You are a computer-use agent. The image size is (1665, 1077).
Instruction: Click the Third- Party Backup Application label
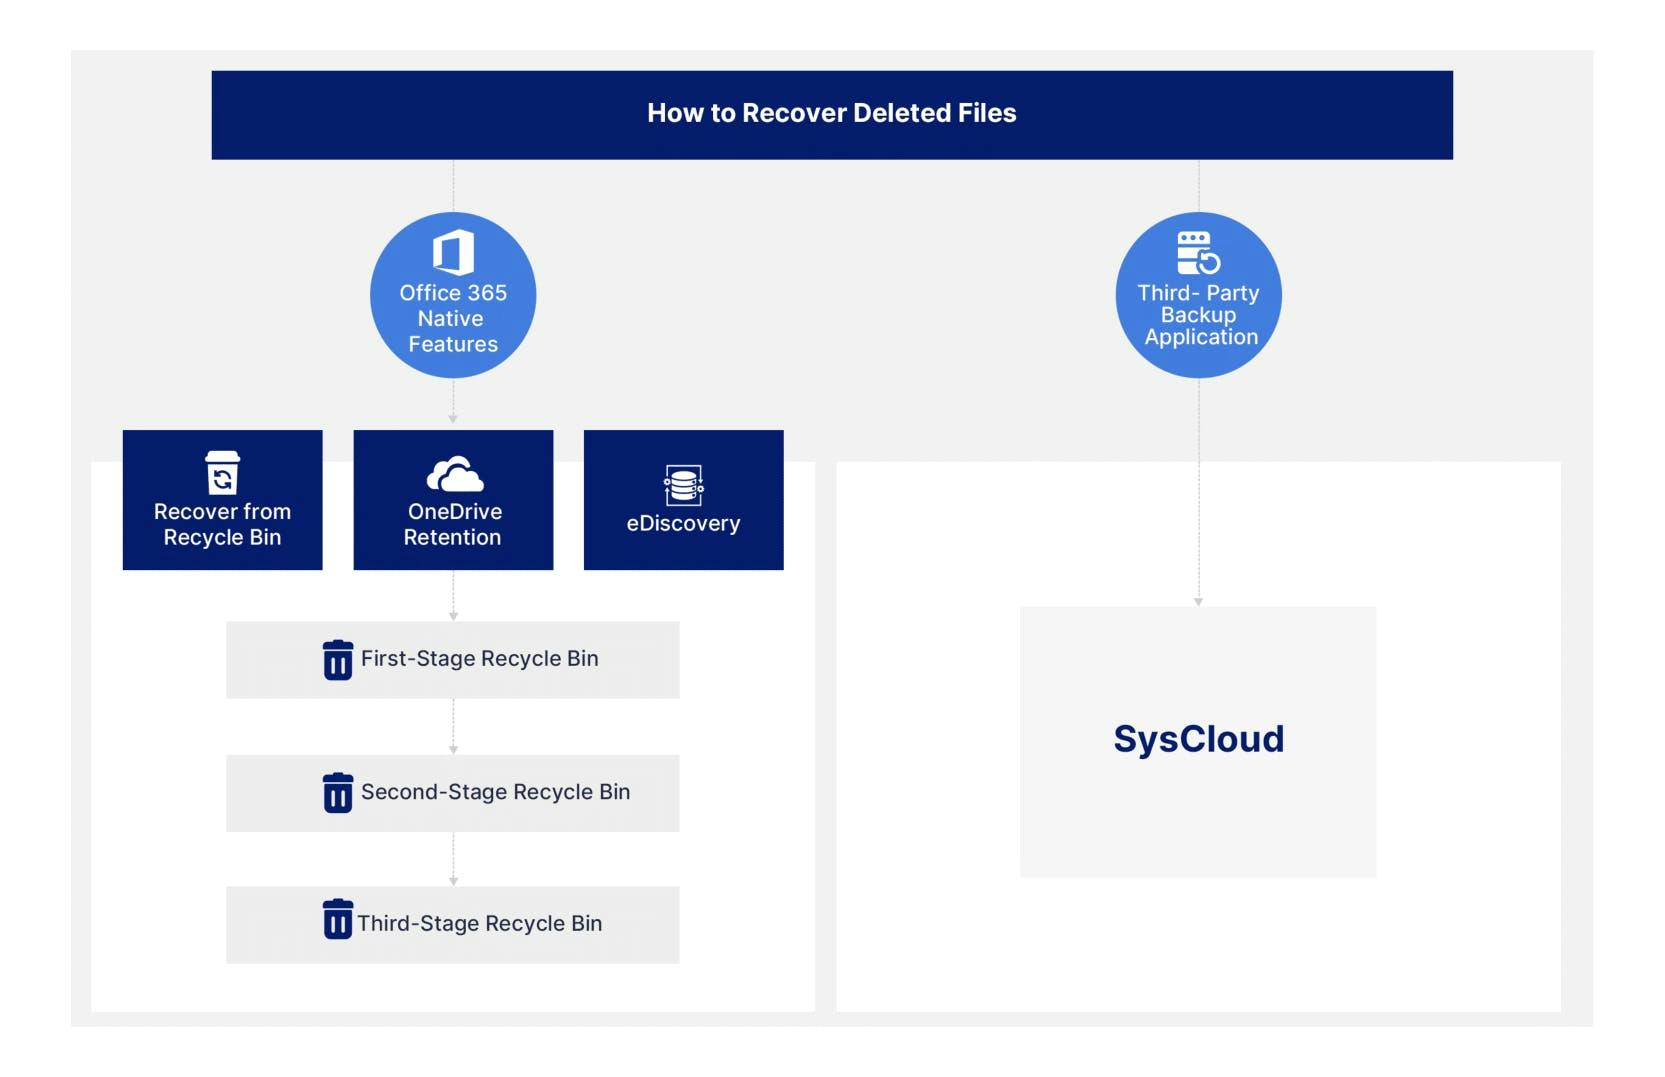click(1199, 315)
